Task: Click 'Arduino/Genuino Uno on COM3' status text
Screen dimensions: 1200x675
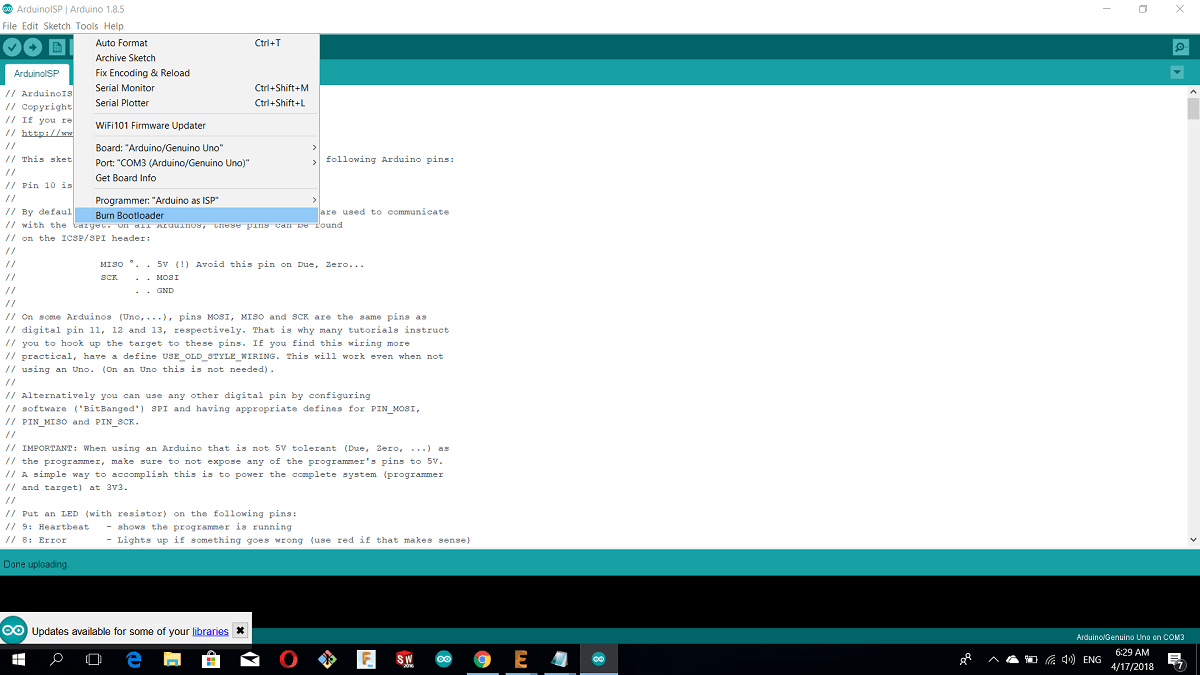Action: click(1130, 637)
